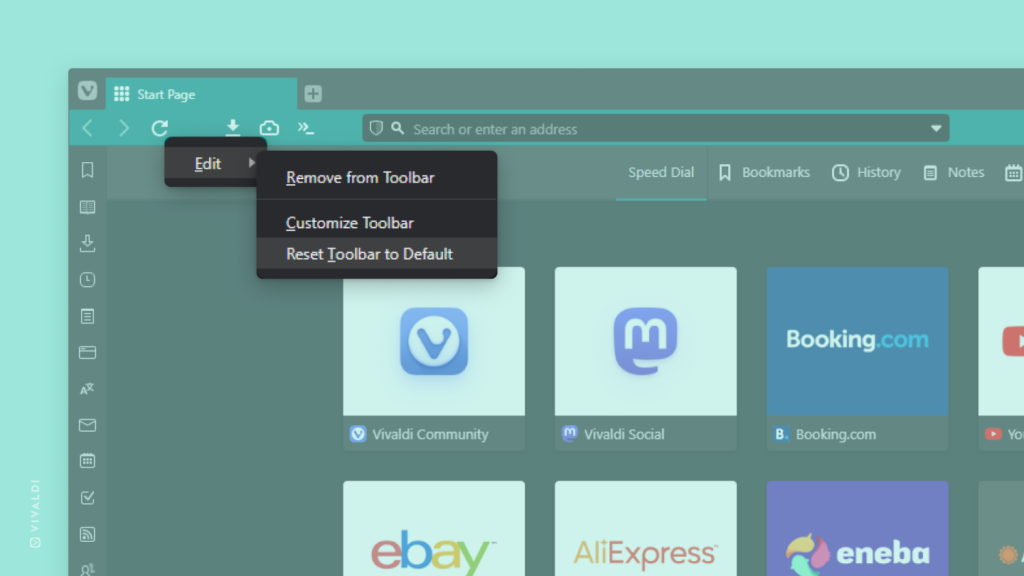Image resolution: width=1024 pixels, height=576 pixels.
Task: Open the Vivaldi main menu button
Action: [87, 91]
